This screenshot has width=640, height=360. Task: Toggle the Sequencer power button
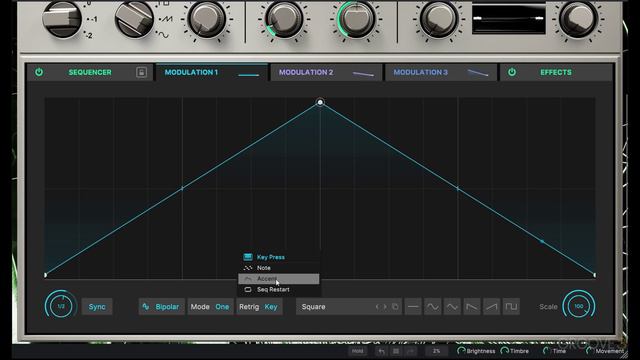click(39, 72)
